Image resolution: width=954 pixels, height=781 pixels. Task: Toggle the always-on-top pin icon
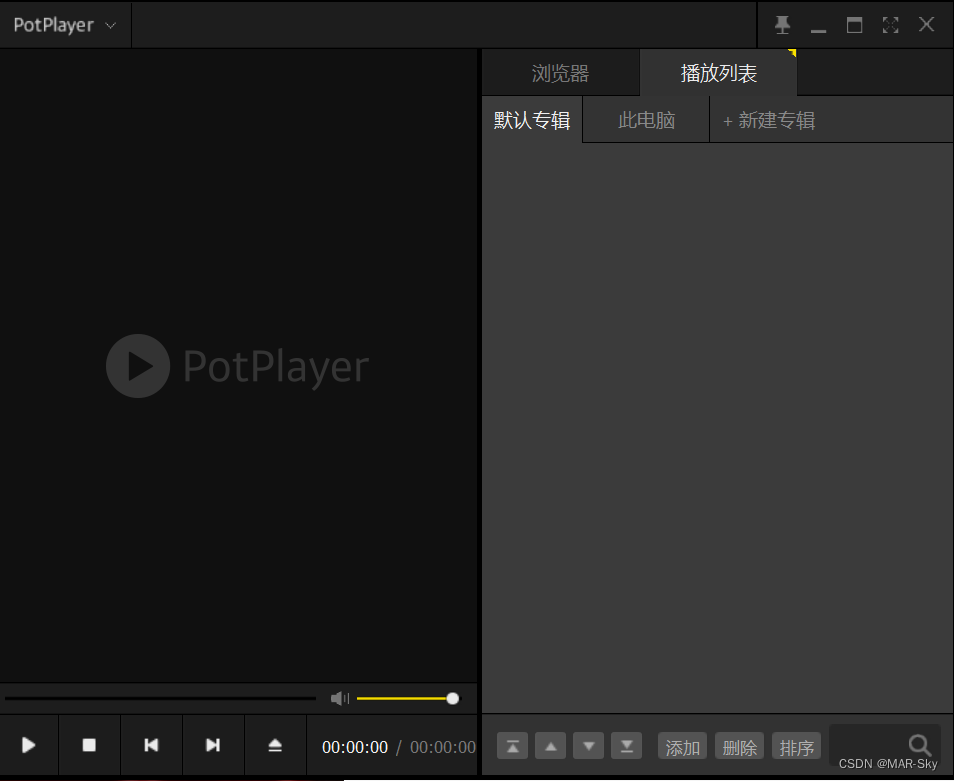tap(782, 25)
